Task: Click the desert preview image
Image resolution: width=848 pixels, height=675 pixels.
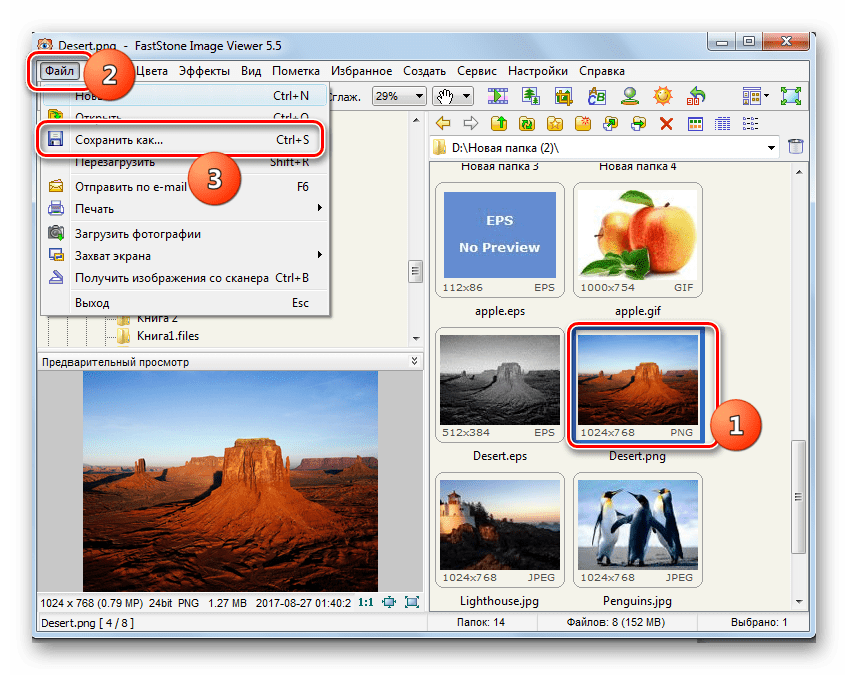Action: [x=230, y=481]
